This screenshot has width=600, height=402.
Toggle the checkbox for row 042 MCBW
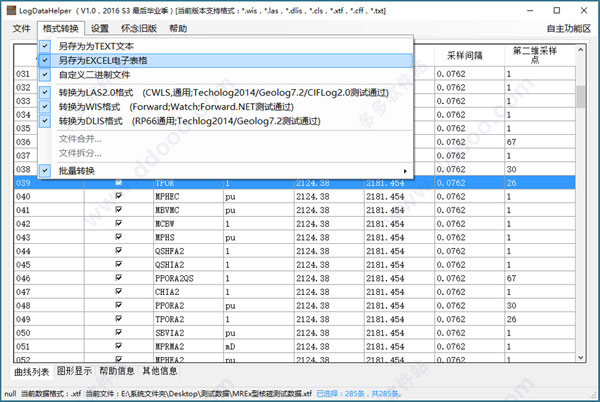coord(119,223)
